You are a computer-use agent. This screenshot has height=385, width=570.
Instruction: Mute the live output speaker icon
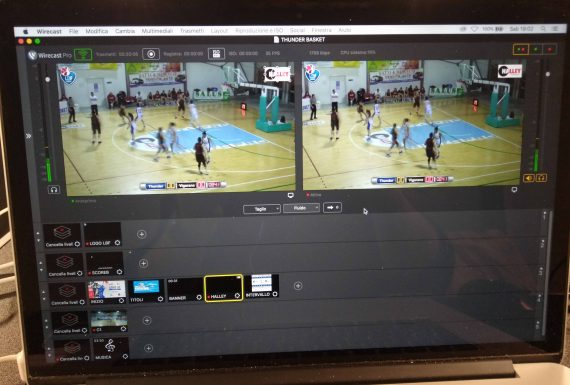[x=529, y=178]
